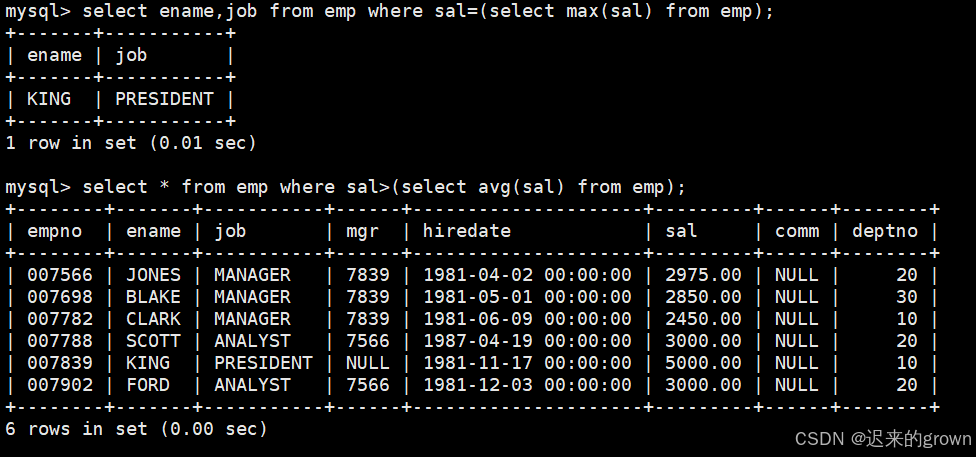Click the name 'BLAKE'
976x457 pixels.
pyautogui.click(x=153, y=297)
